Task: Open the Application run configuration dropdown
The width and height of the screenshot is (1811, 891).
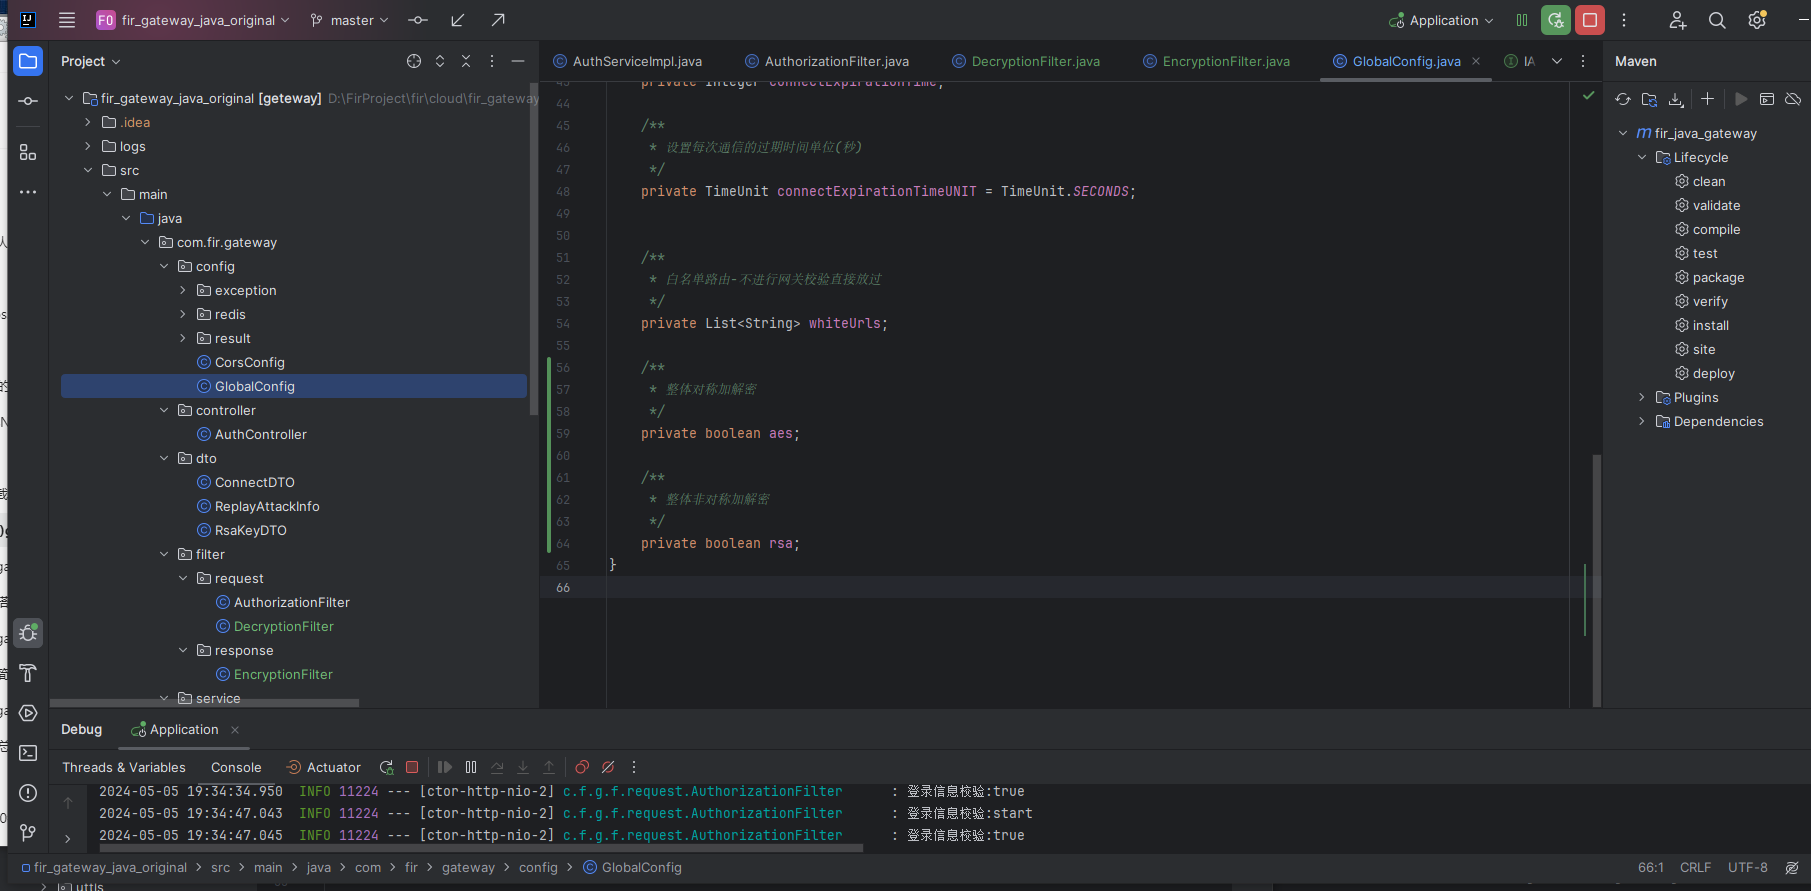Action: click(x=1441, y=20)
